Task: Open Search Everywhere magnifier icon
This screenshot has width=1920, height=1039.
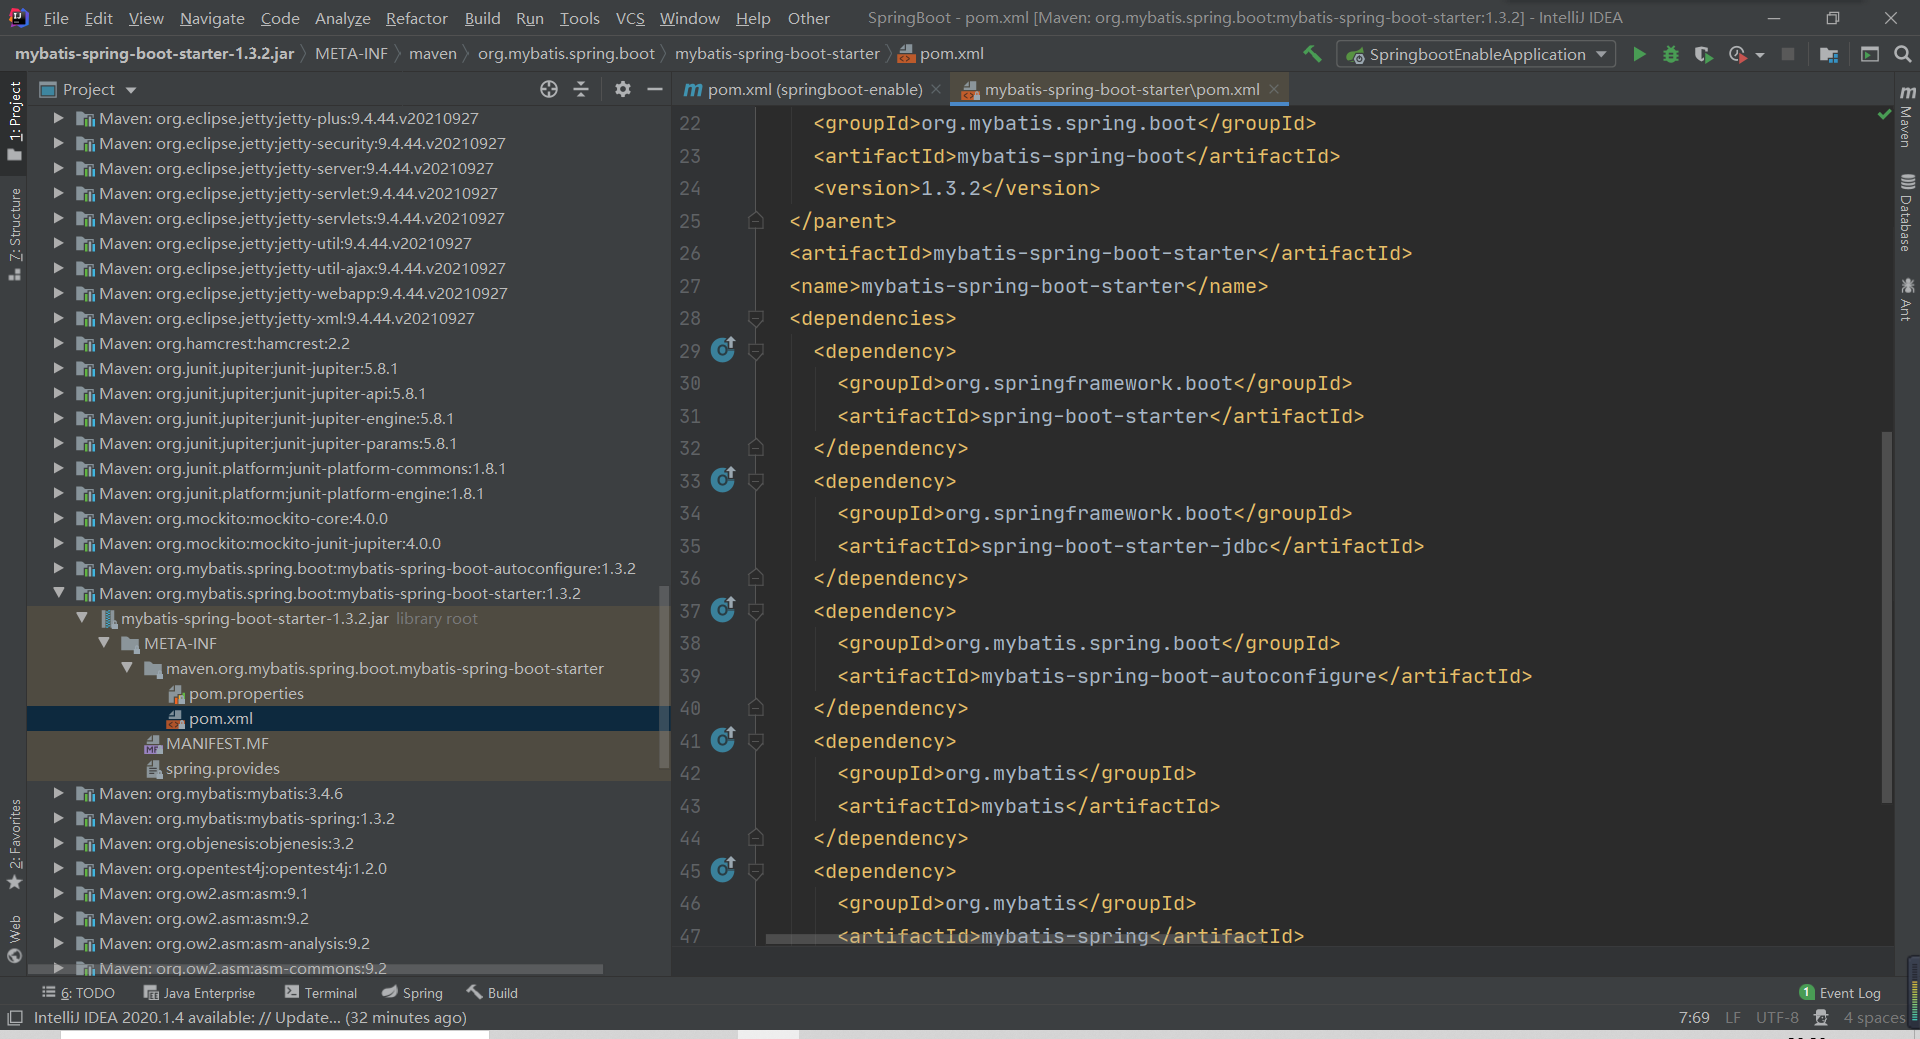Action: tap(1902, 54)
